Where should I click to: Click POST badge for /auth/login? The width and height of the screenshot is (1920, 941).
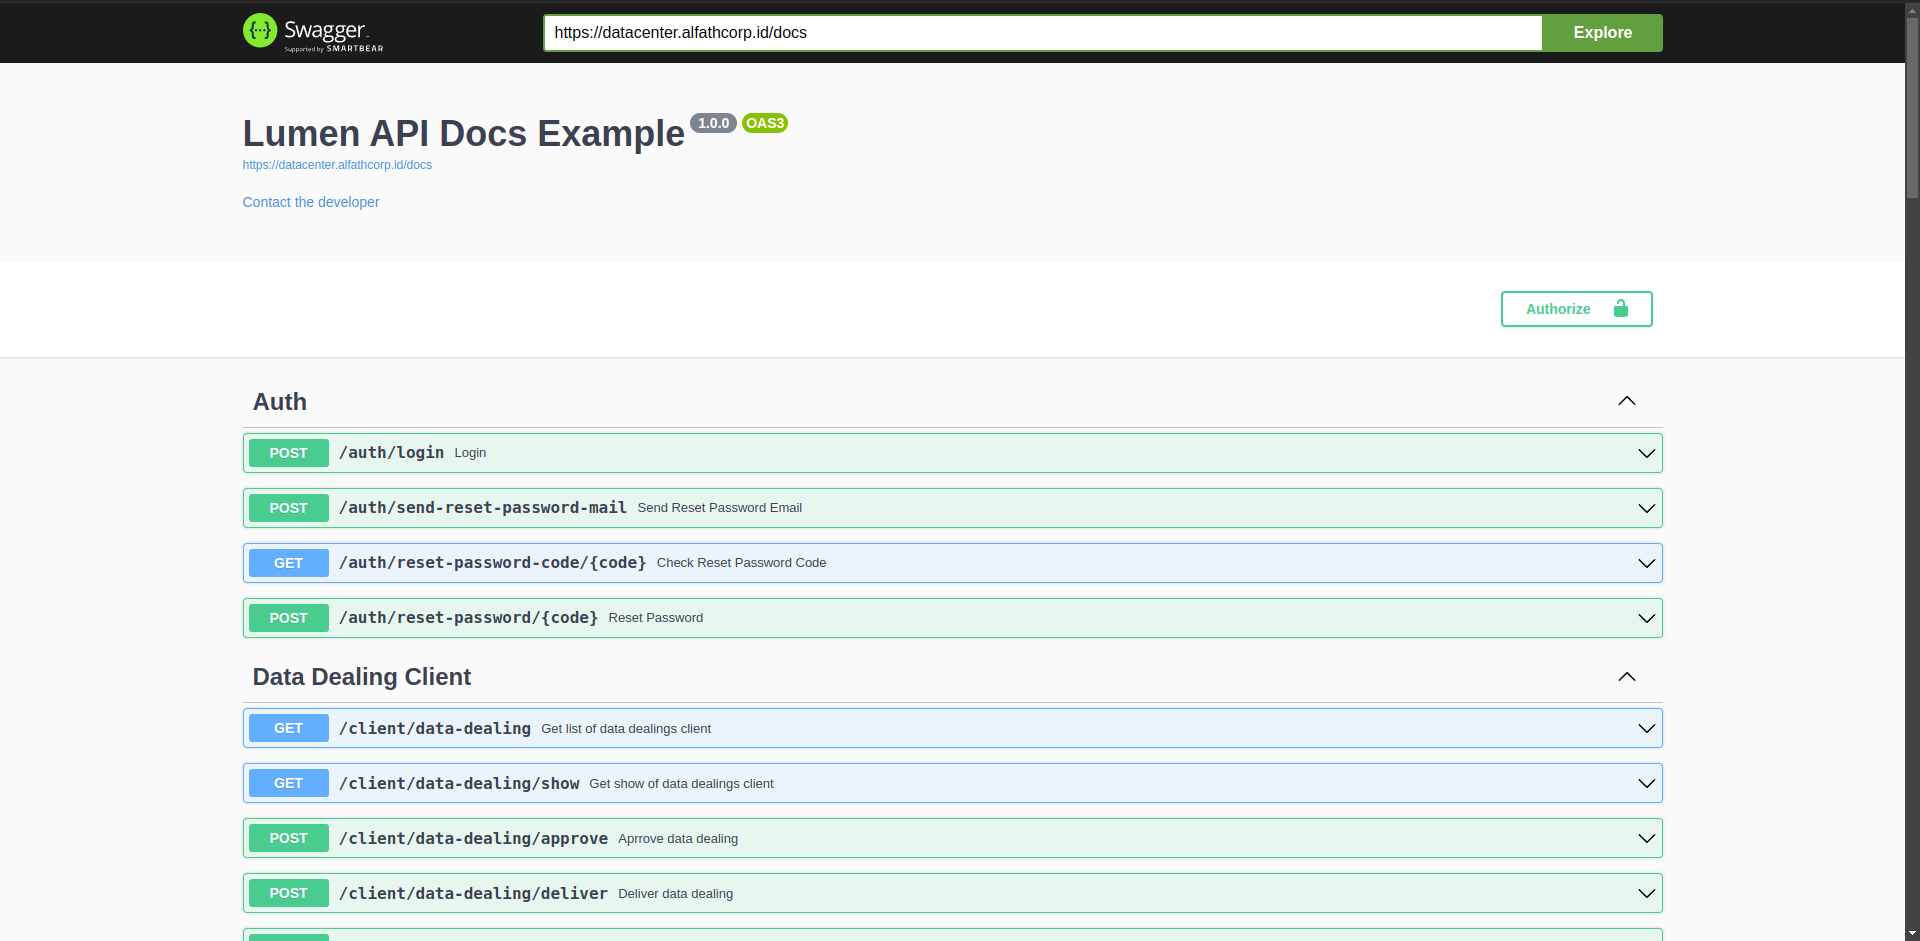coord(288,453)
